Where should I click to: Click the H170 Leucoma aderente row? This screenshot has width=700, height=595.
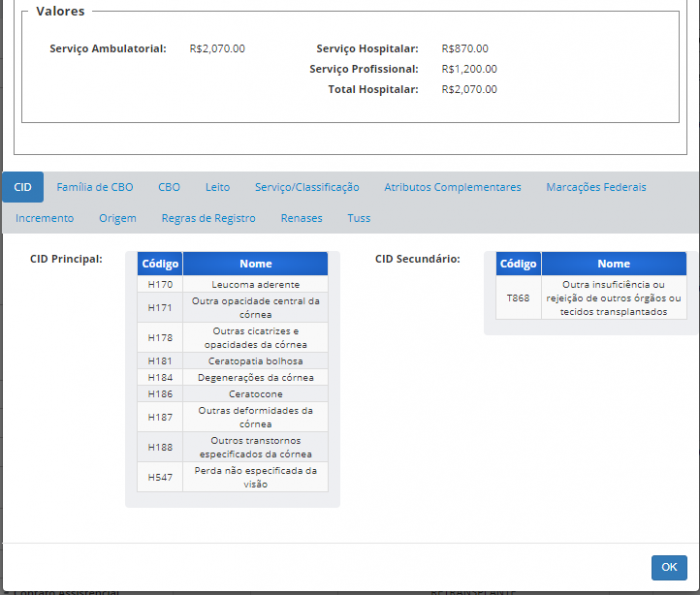coord(232,285)
